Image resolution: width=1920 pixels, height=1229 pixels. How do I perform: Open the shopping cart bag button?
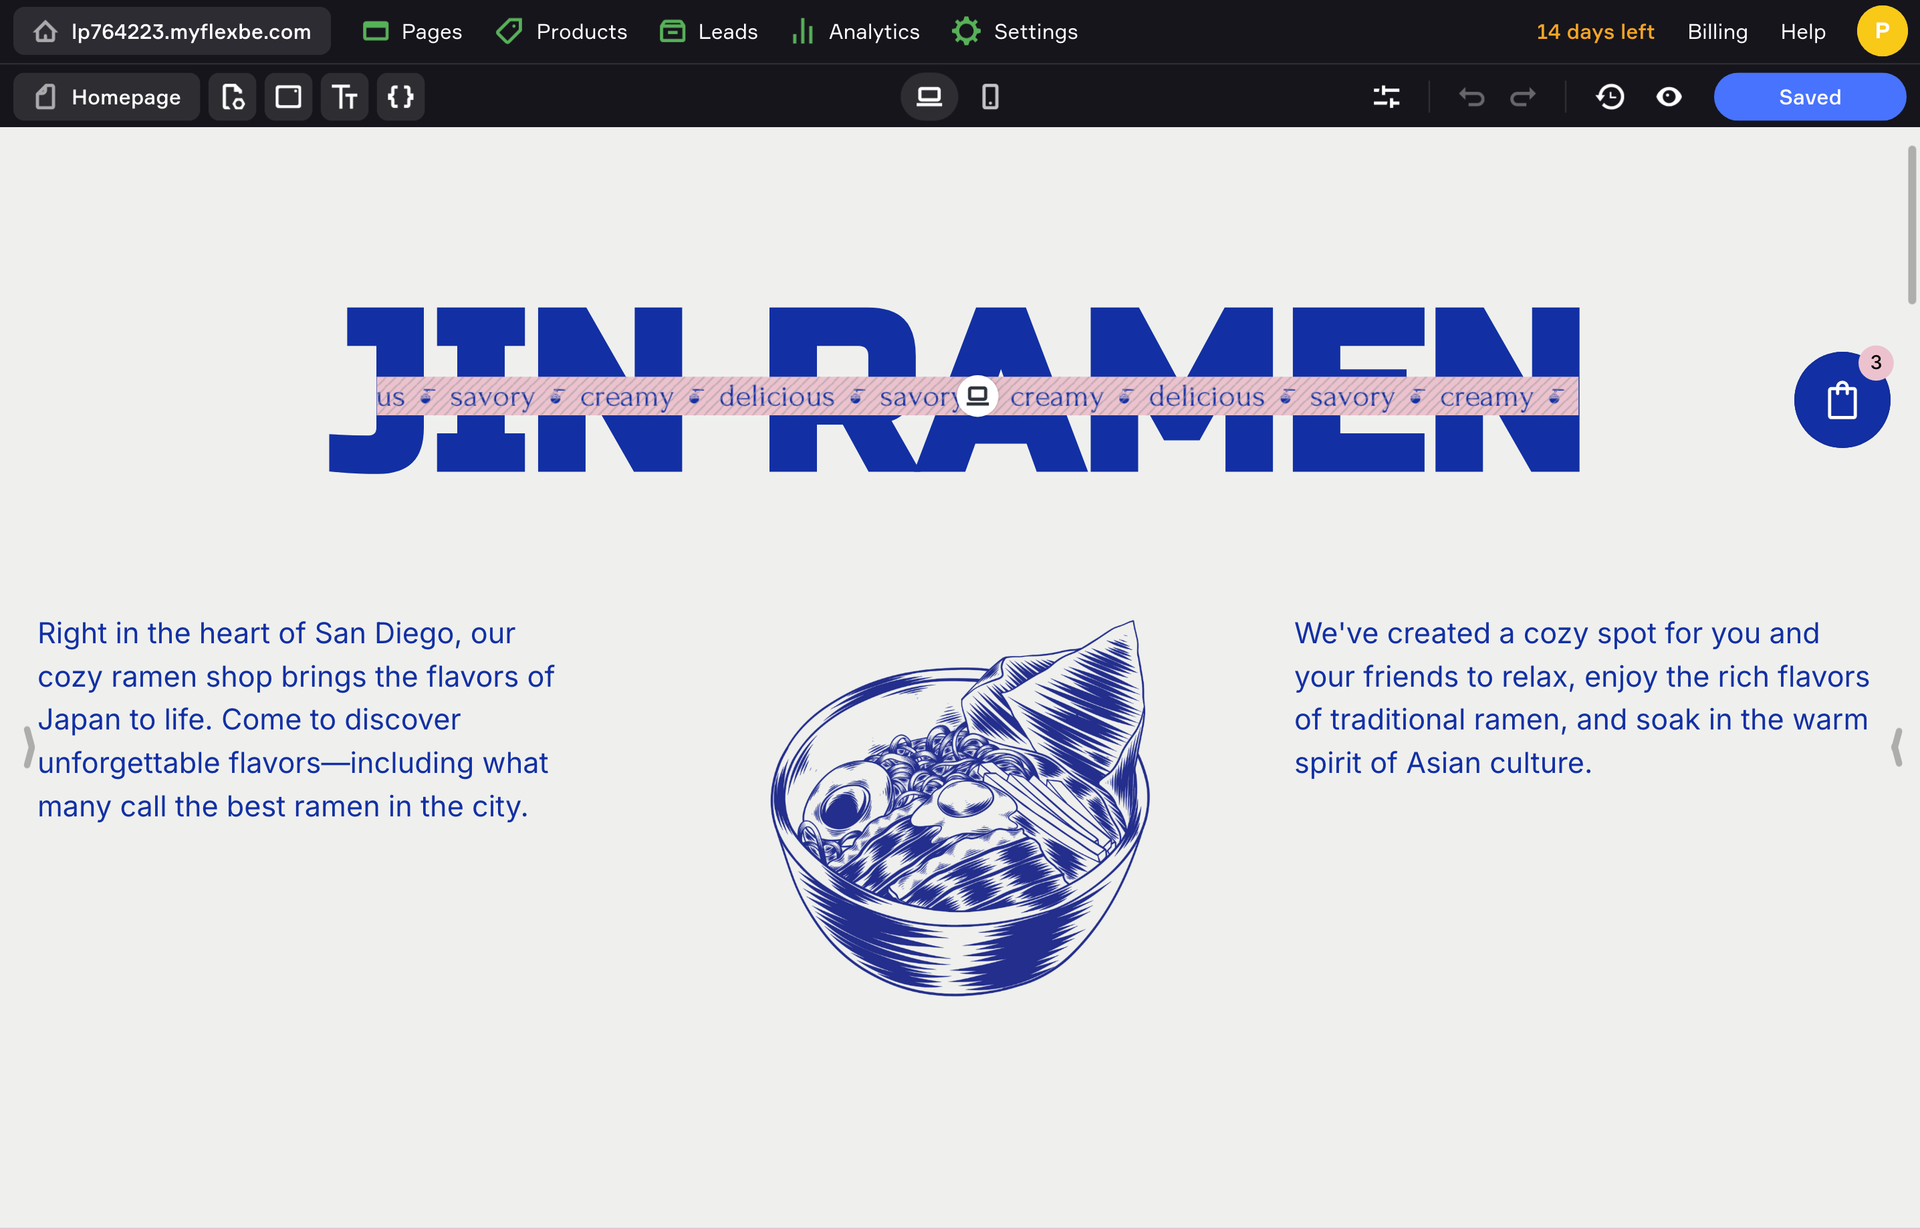1841,400
